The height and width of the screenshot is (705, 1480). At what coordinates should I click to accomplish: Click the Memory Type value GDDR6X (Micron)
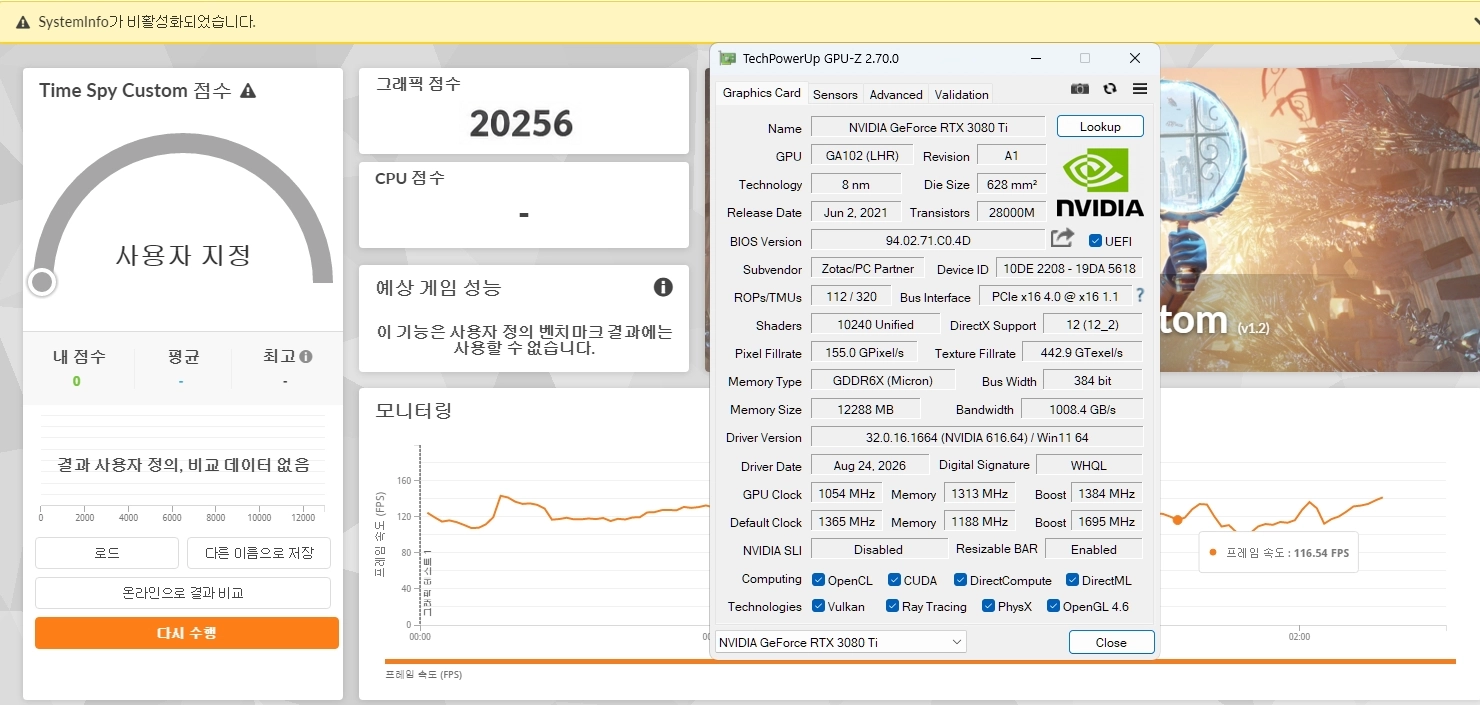(883, 381)
